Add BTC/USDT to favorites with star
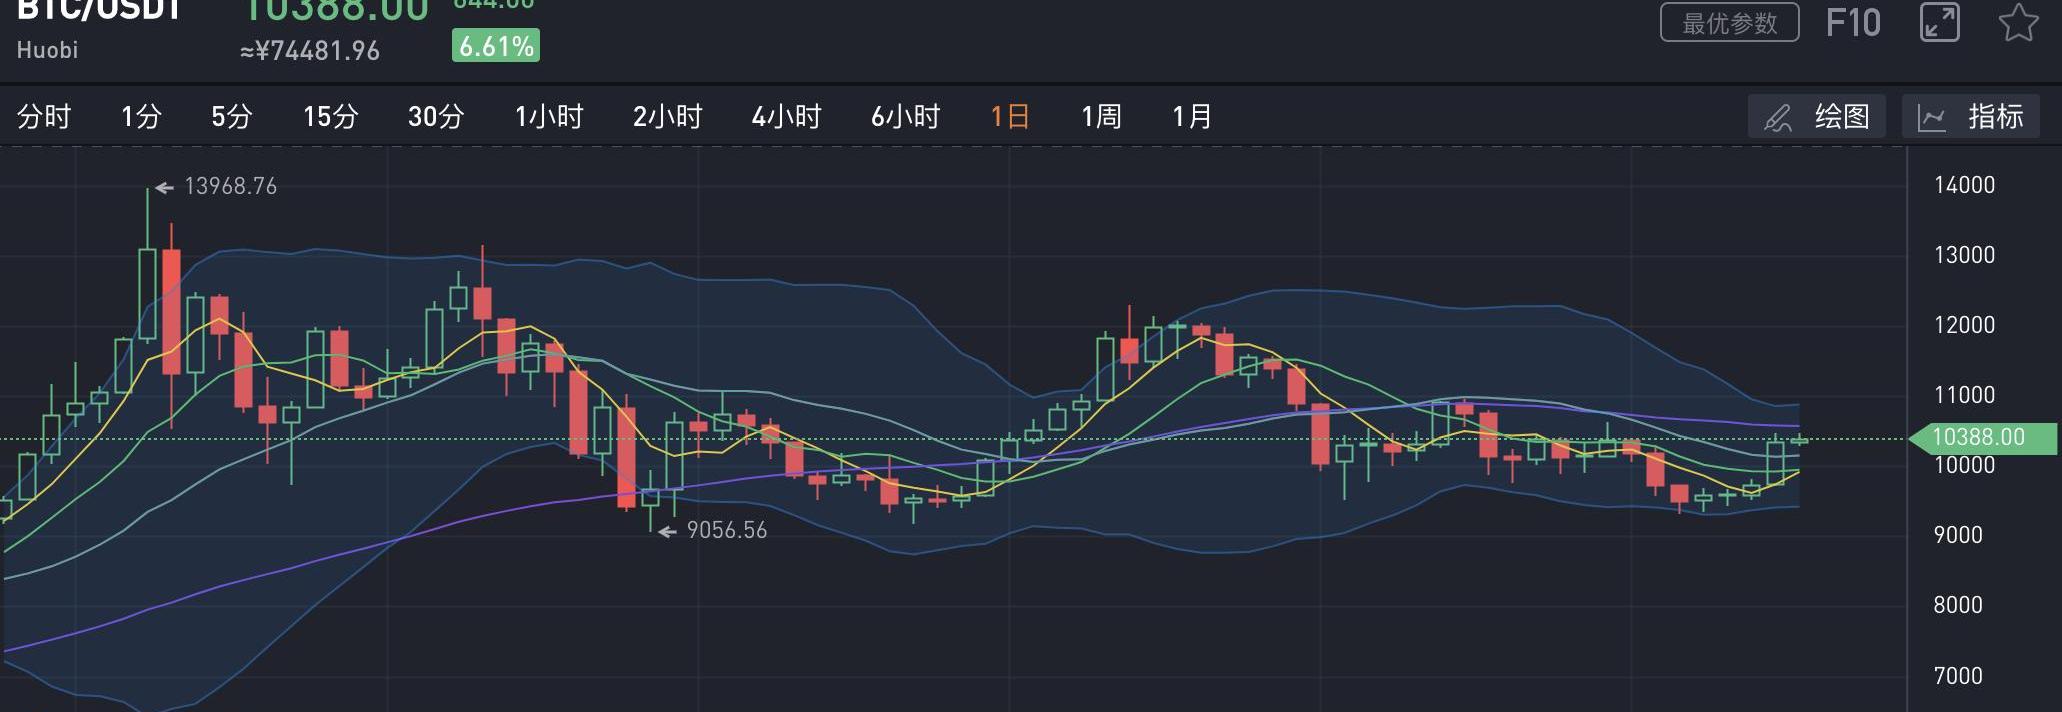The image size is (2062, 712). click(2018, 22)
